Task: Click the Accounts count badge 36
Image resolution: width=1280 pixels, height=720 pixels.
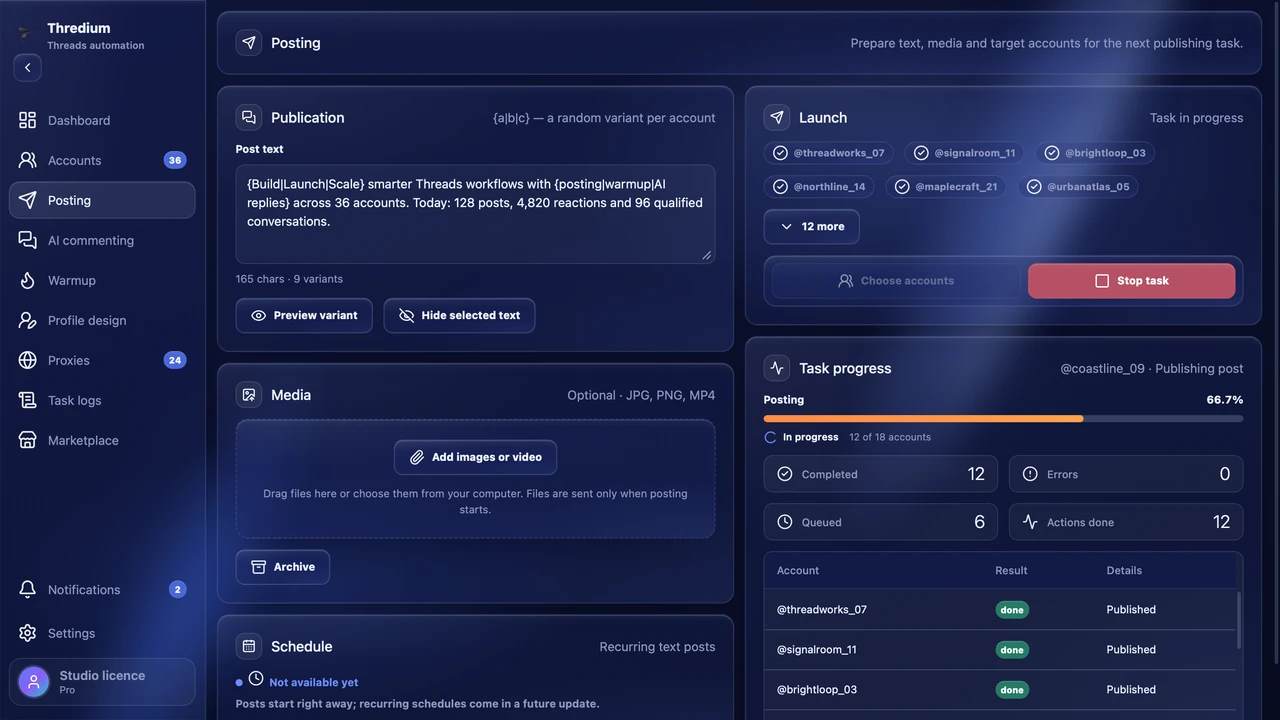Action: click(x=175, y=160)
